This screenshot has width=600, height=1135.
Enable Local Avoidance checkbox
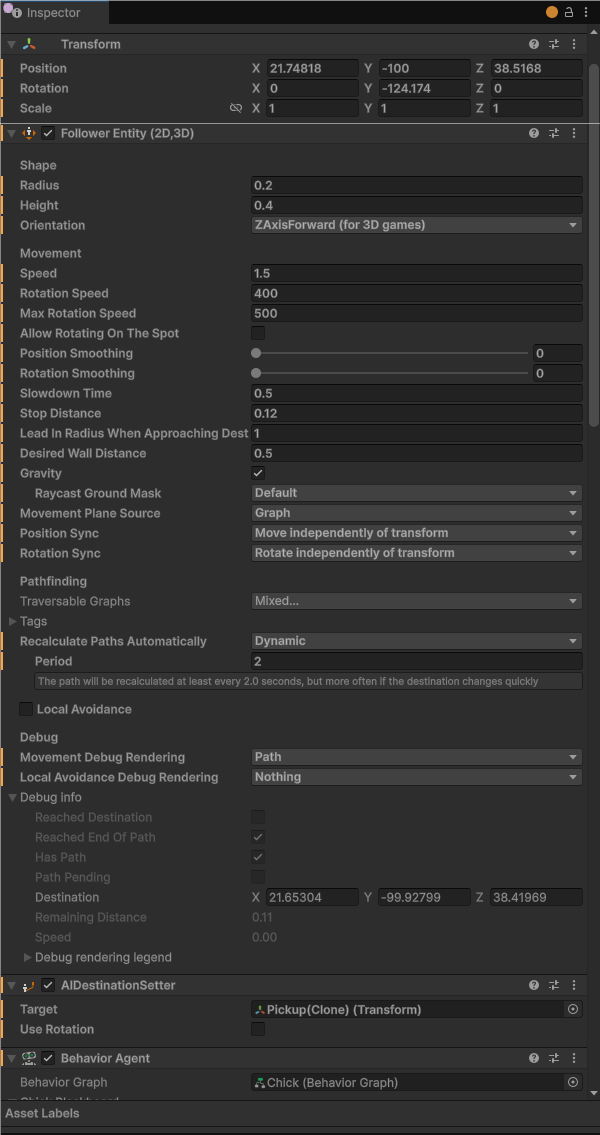pos(26,709)
